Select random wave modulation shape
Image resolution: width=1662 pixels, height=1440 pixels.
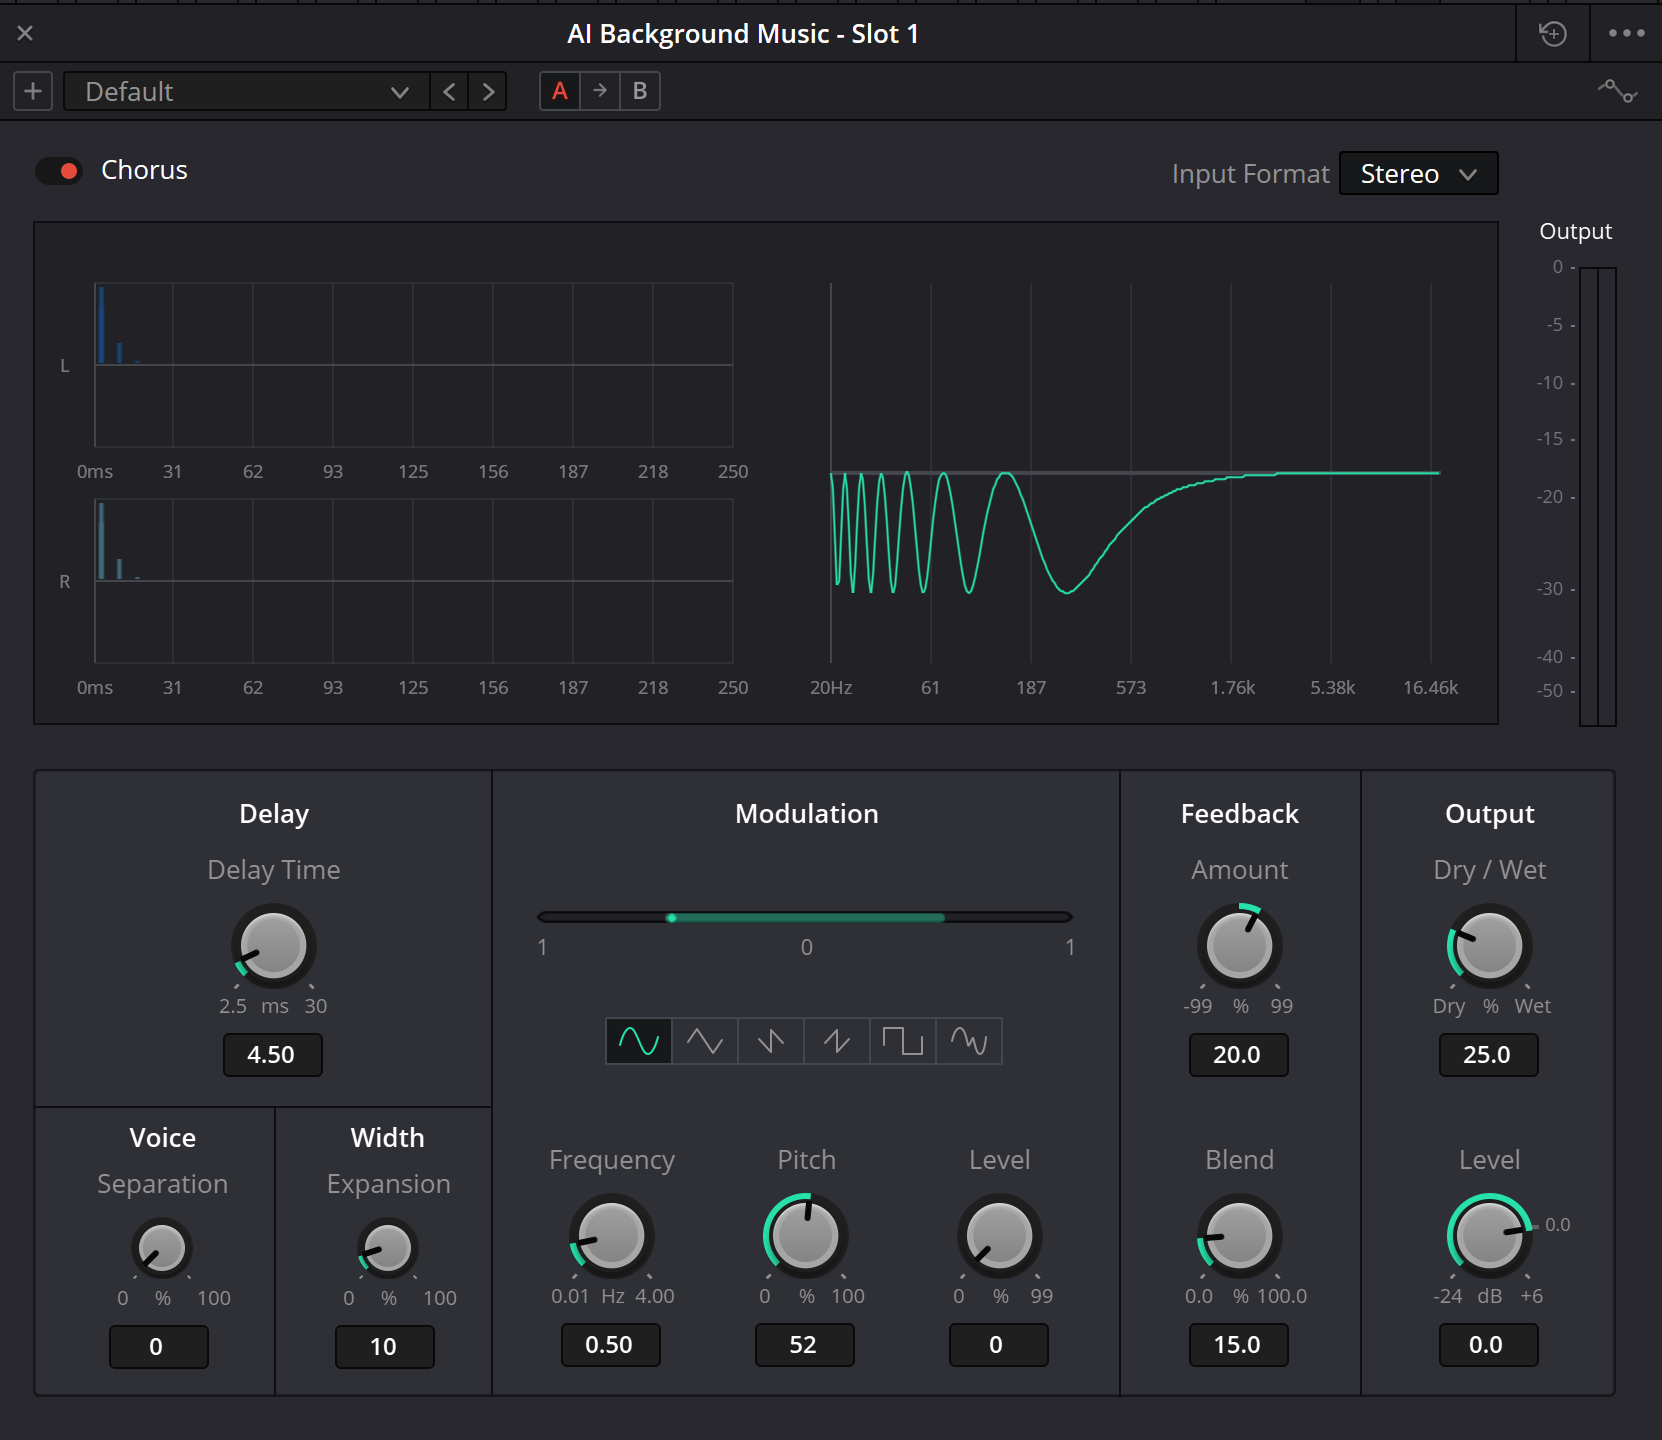point(969,1041)
